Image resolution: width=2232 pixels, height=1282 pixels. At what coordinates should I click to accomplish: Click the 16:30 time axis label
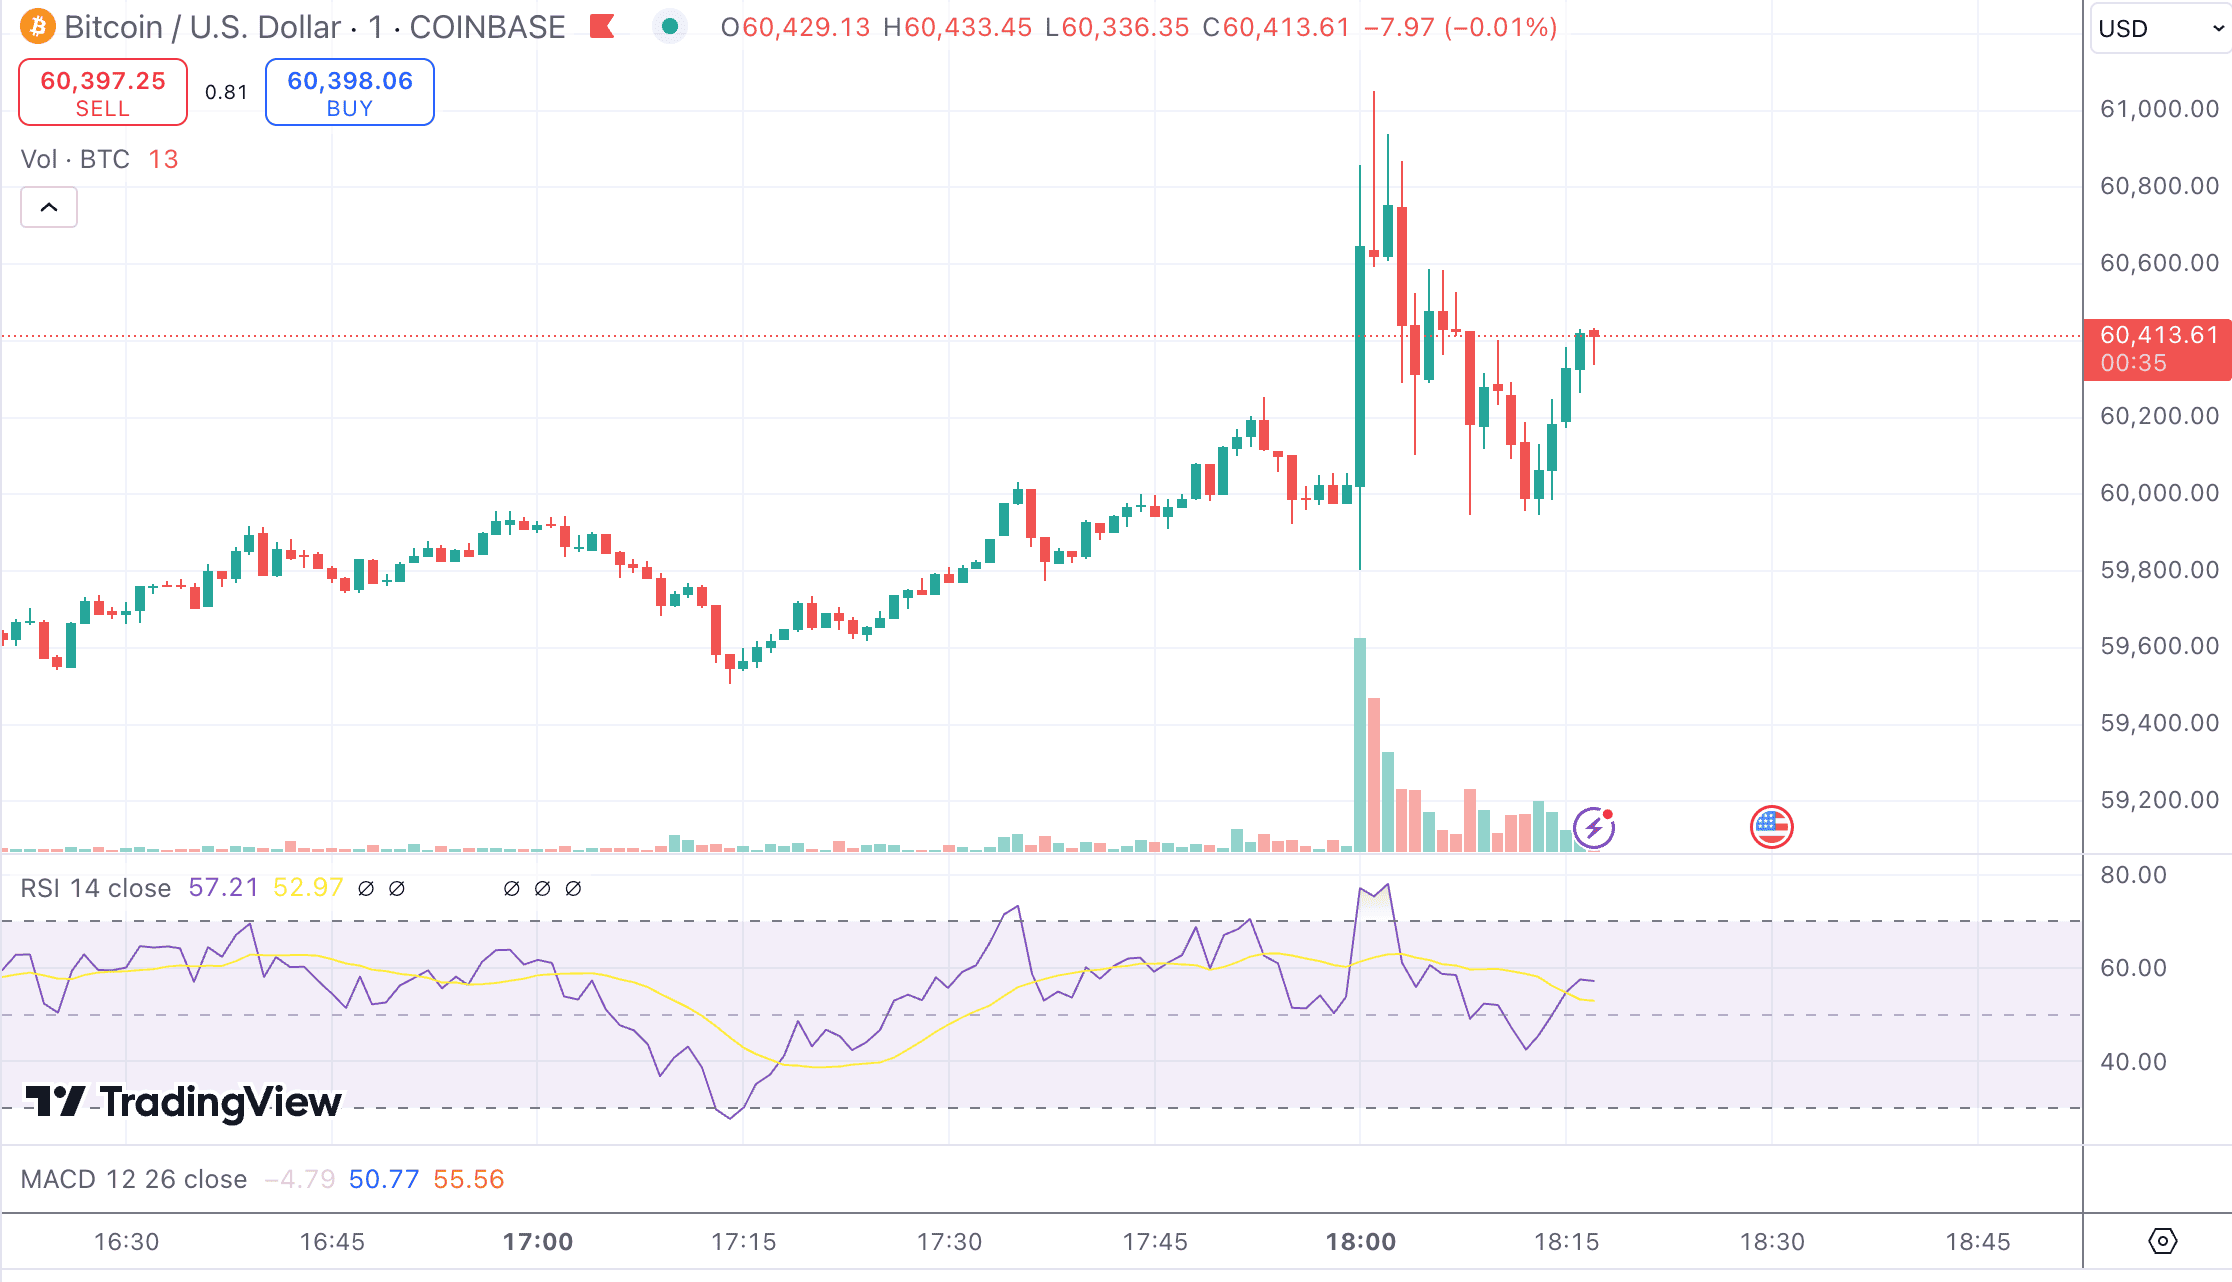pos(127,1242)
